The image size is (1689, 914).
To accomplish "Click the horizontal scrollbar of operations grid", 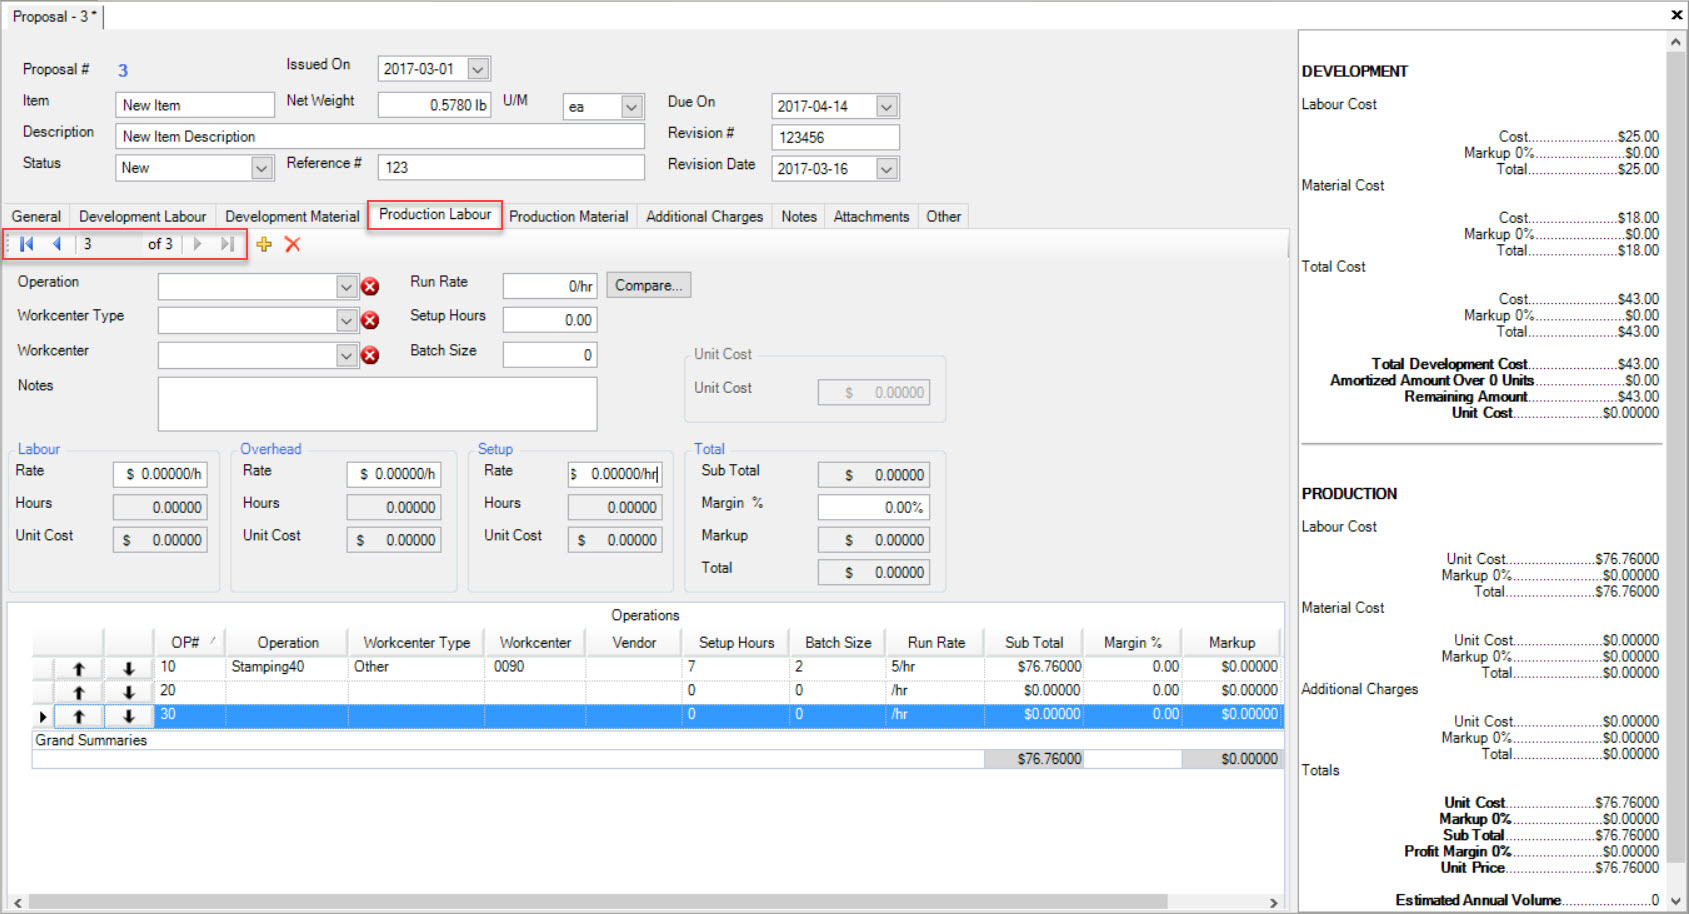I will coord(597,901).
